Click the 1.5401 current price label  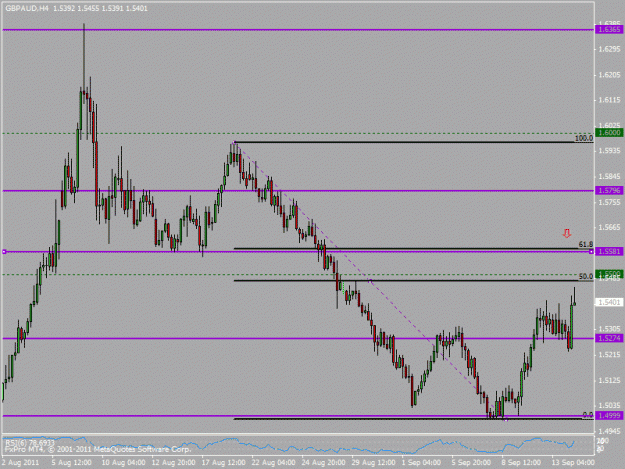609,302
